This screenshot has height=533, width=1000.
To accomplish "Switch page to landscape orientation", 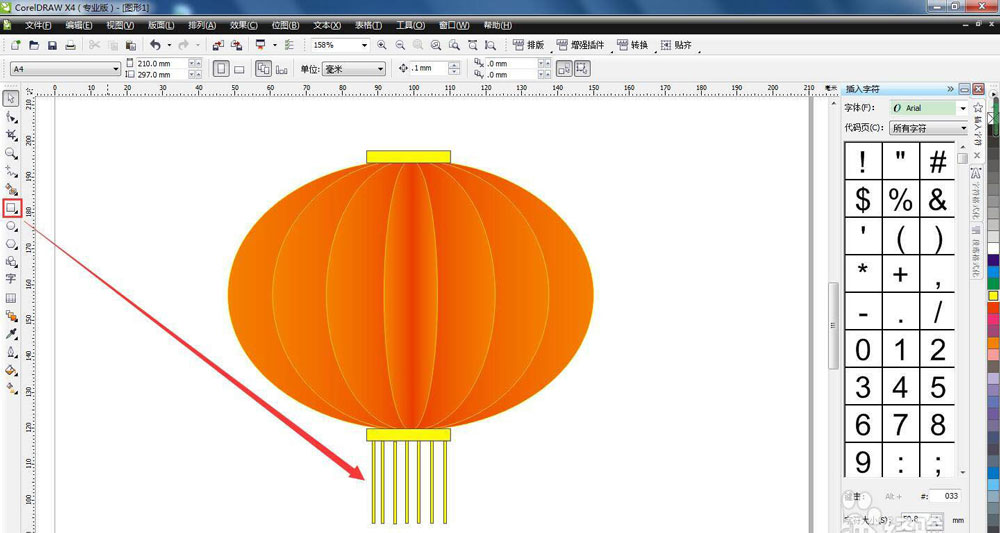I will point(240,68).
